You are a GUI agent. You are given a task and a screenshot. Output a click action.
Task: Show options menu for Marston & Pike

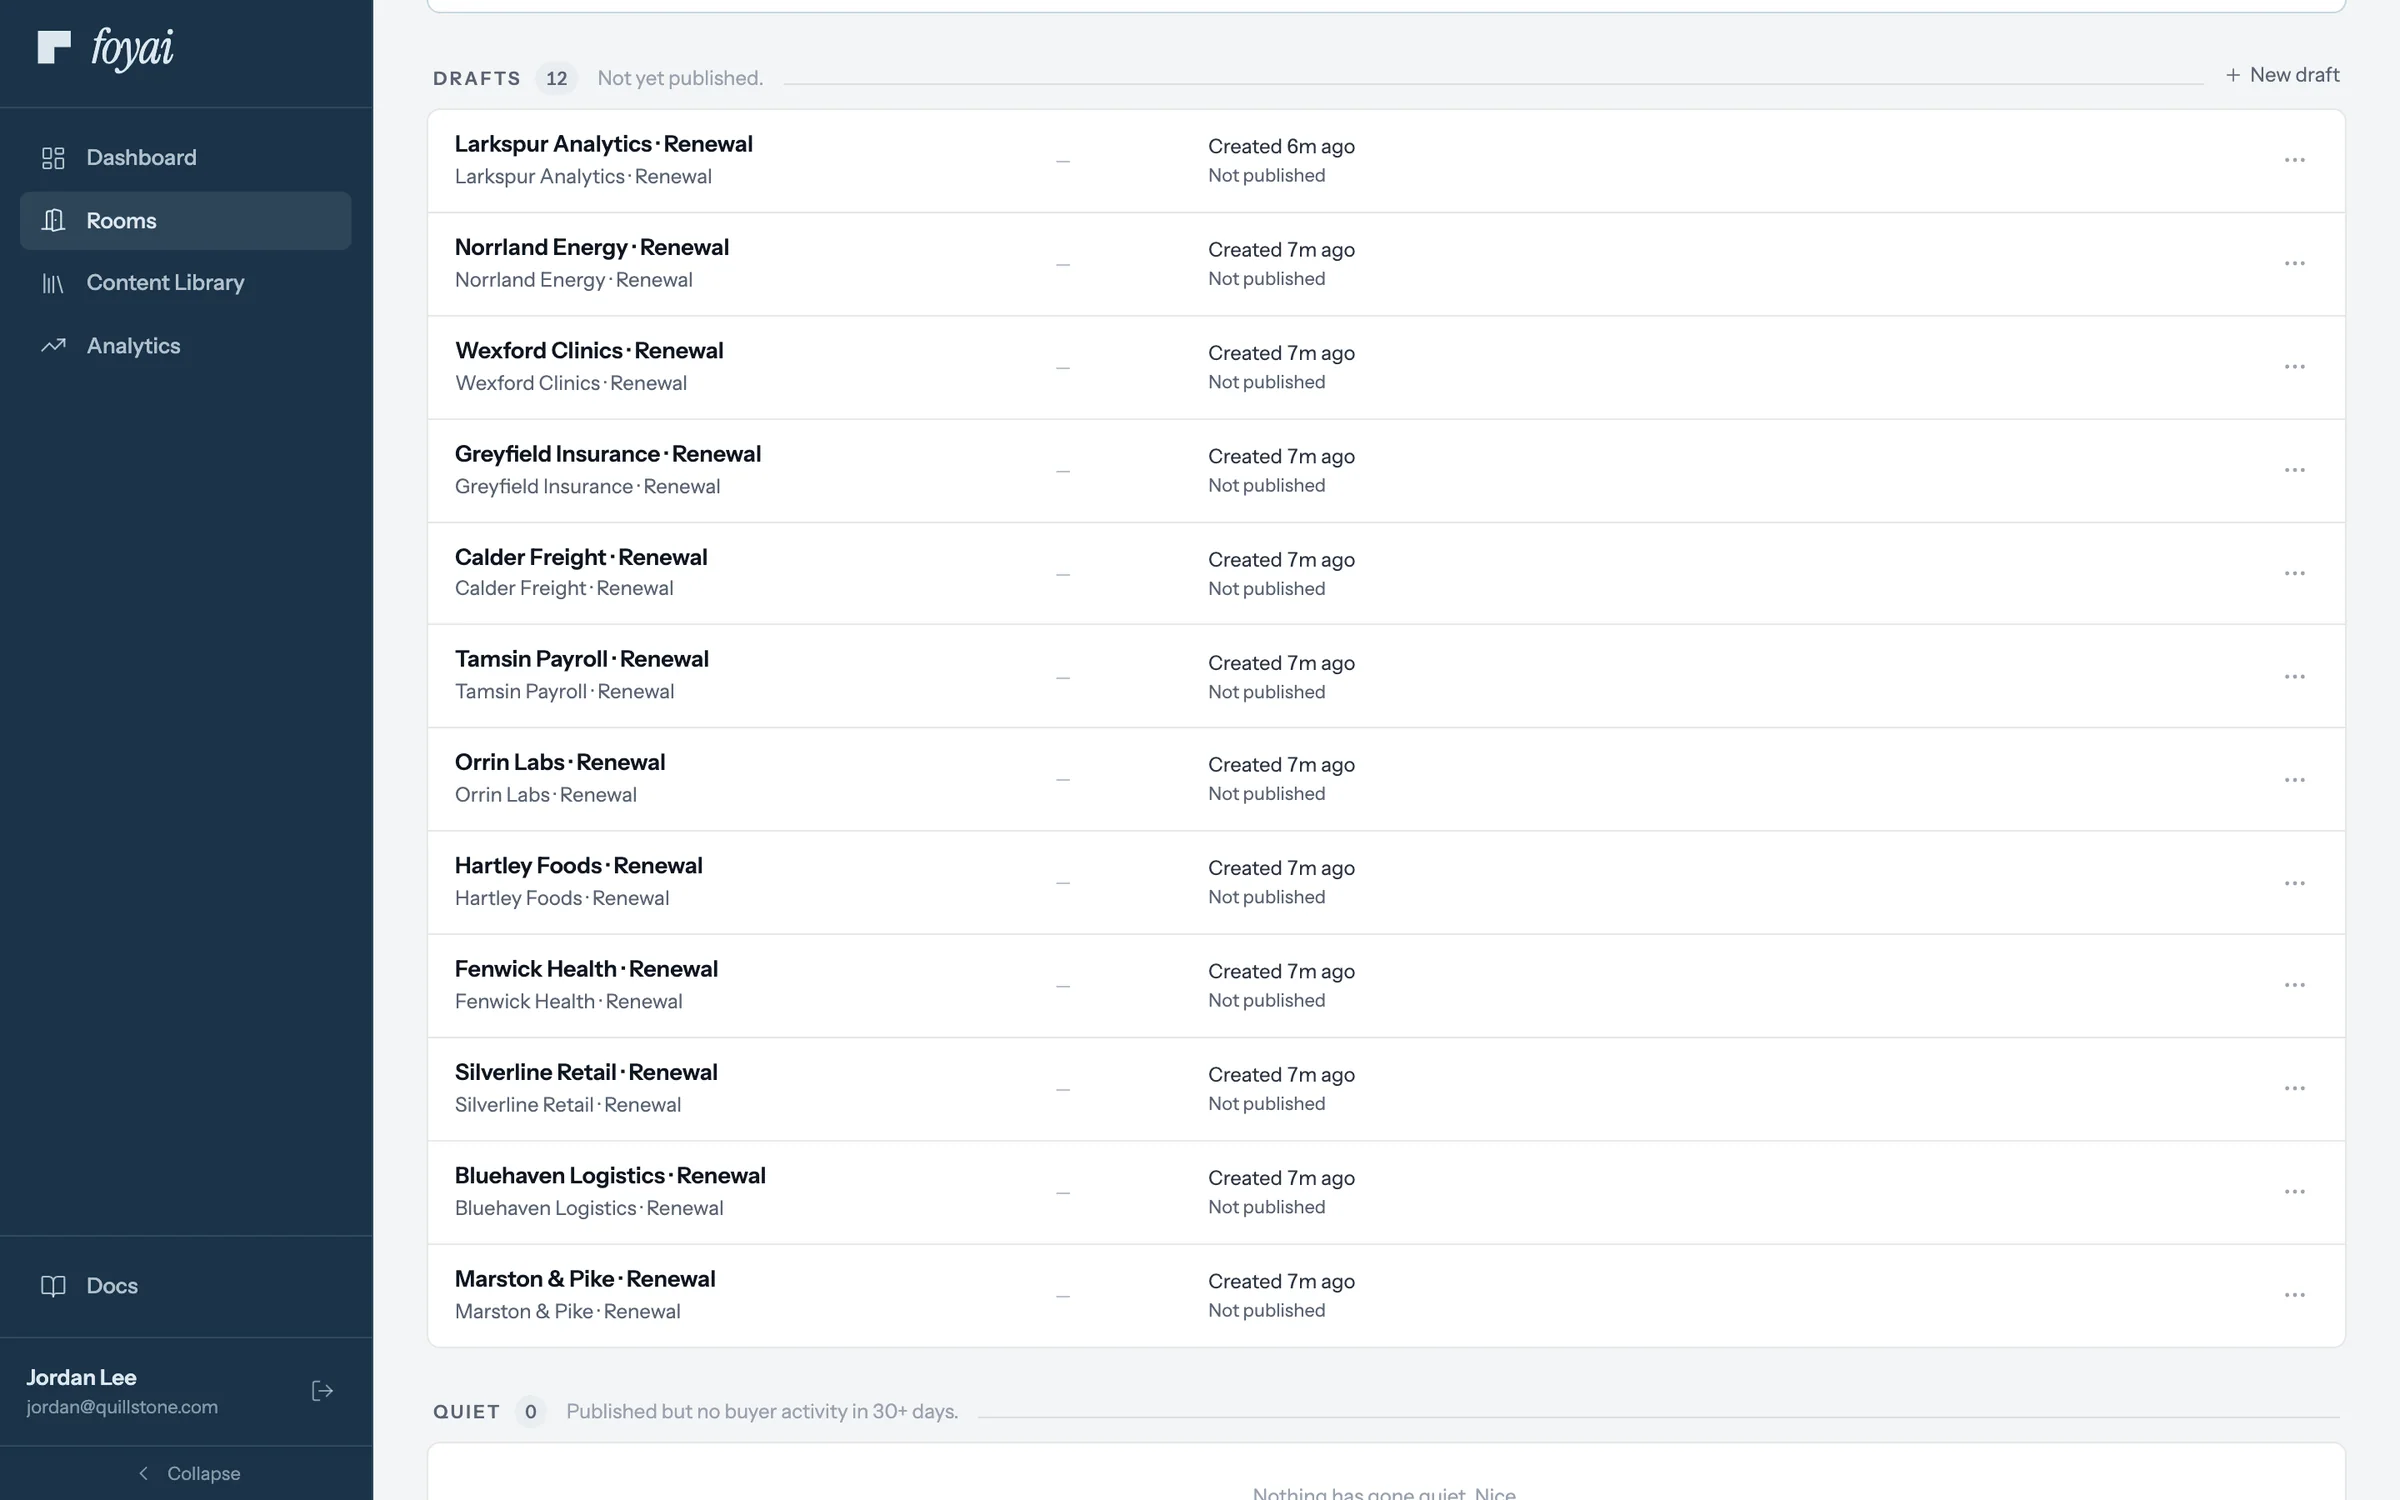coord(2295,1295)
